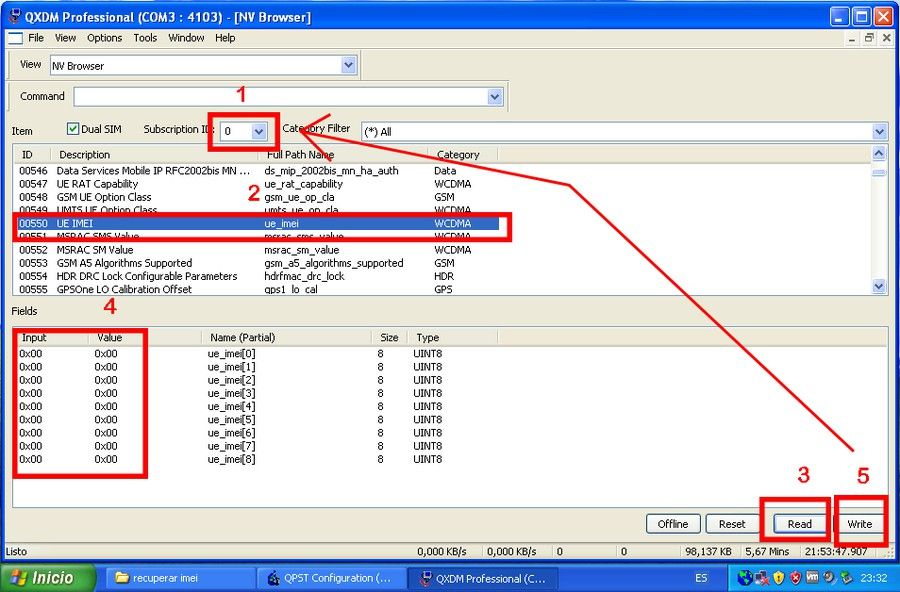
Task: Click the taskbar clock showing 23:32
Action: [x=873, y=578]
